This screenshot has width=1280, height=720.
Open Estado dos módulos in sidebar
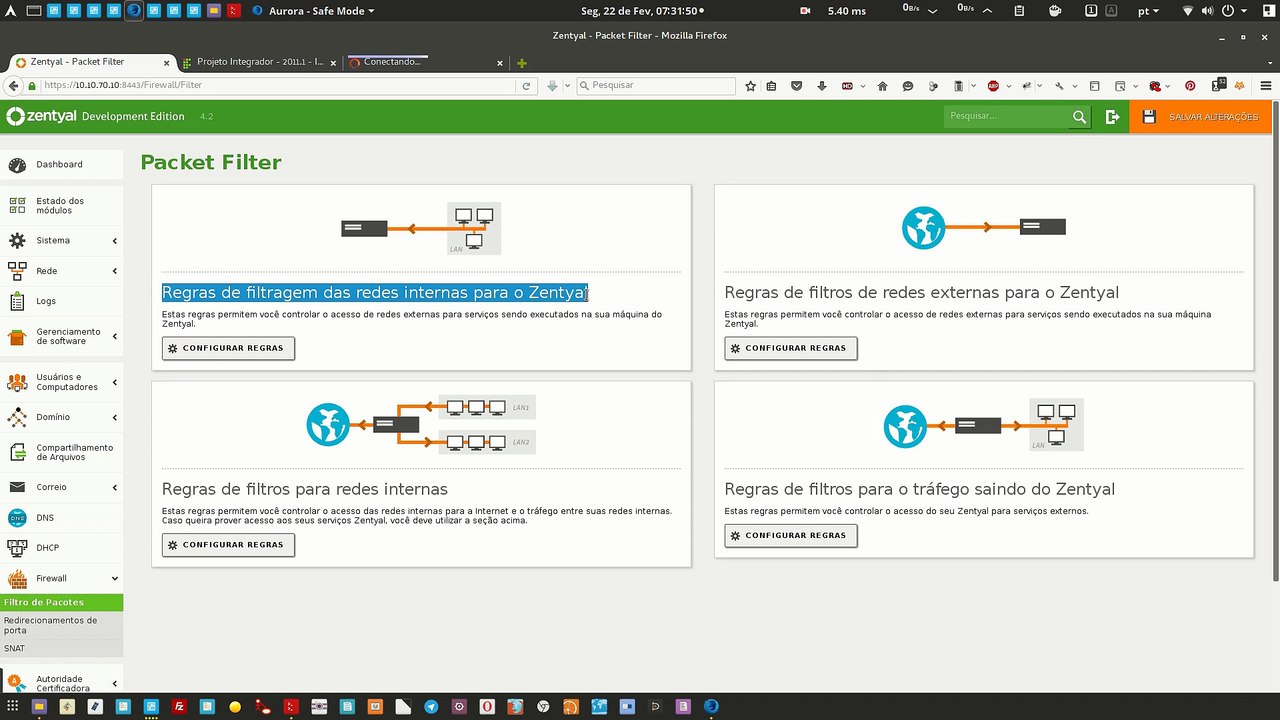point(61,206)
